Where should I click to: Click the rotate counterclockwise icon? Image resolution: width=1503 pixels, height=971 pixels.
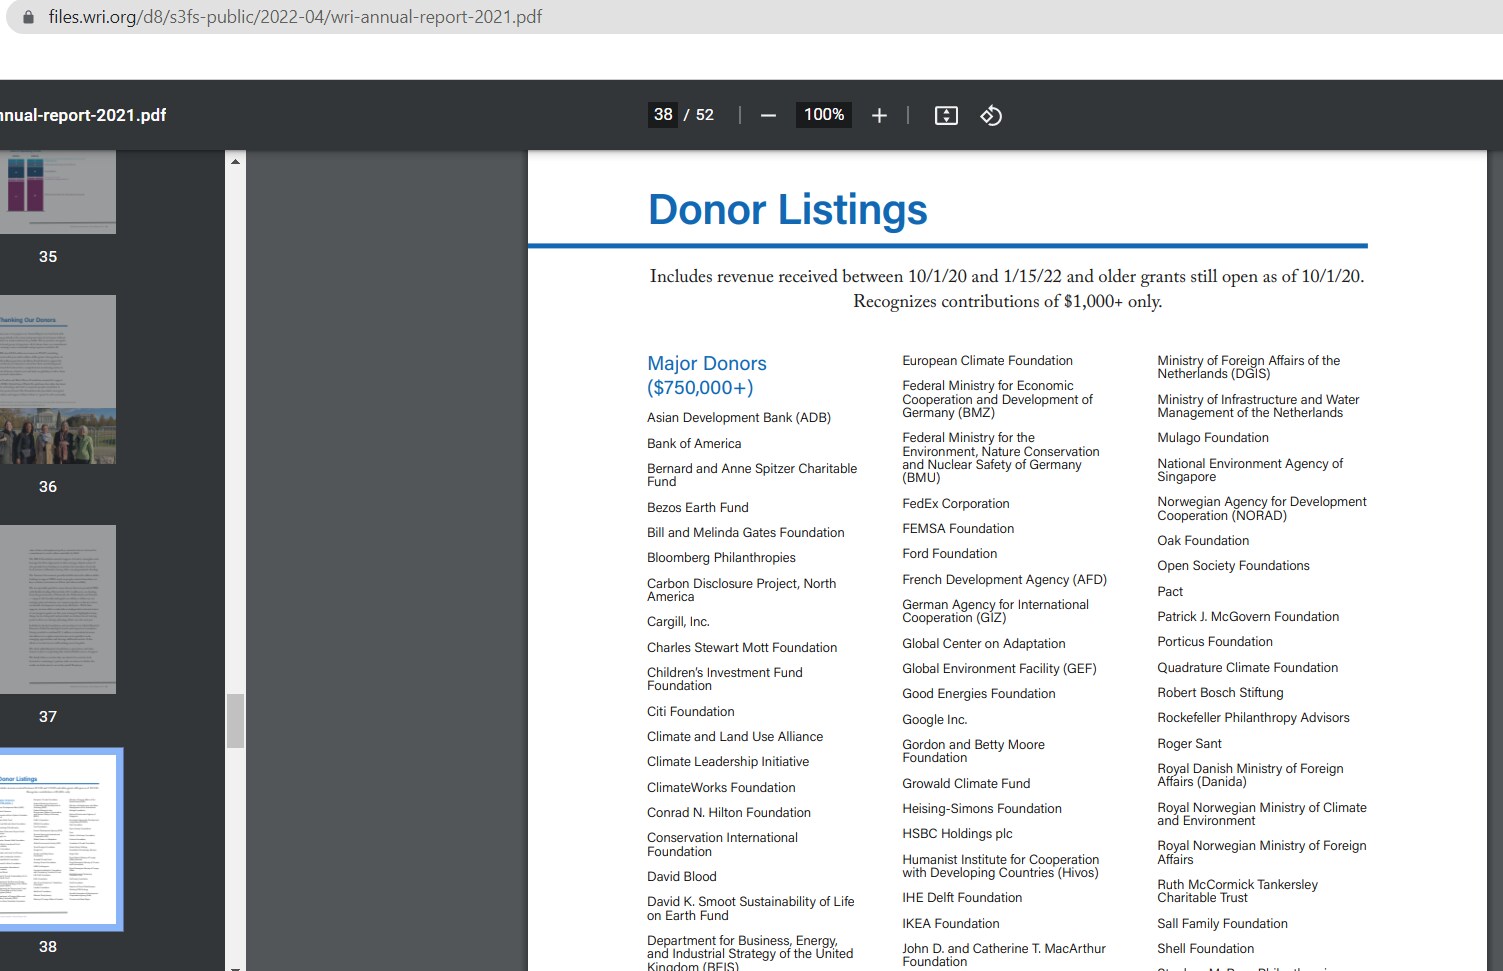[991, 116]
